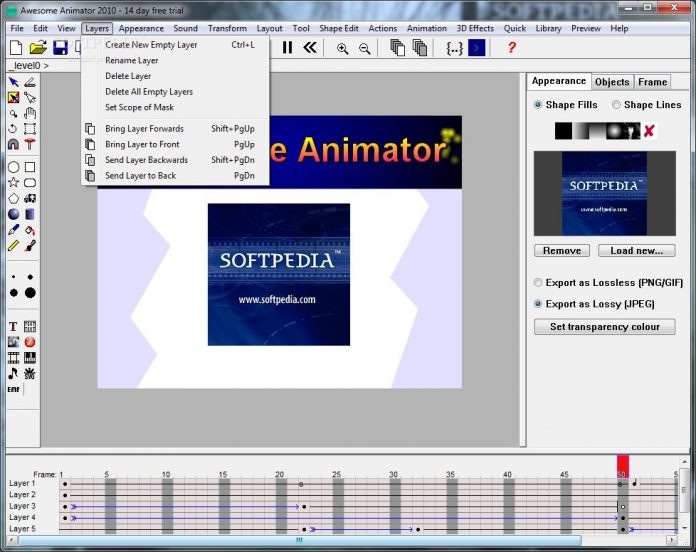The image size is (696, 552).
Task: Open the red question mark help
Action: click(511, 47)
